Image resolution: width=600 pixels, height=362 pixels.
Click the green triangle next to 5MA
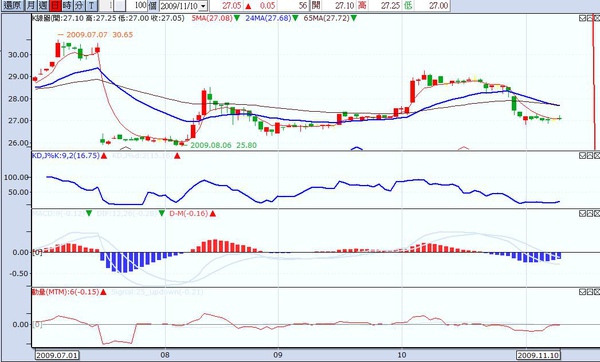[237, 18]
